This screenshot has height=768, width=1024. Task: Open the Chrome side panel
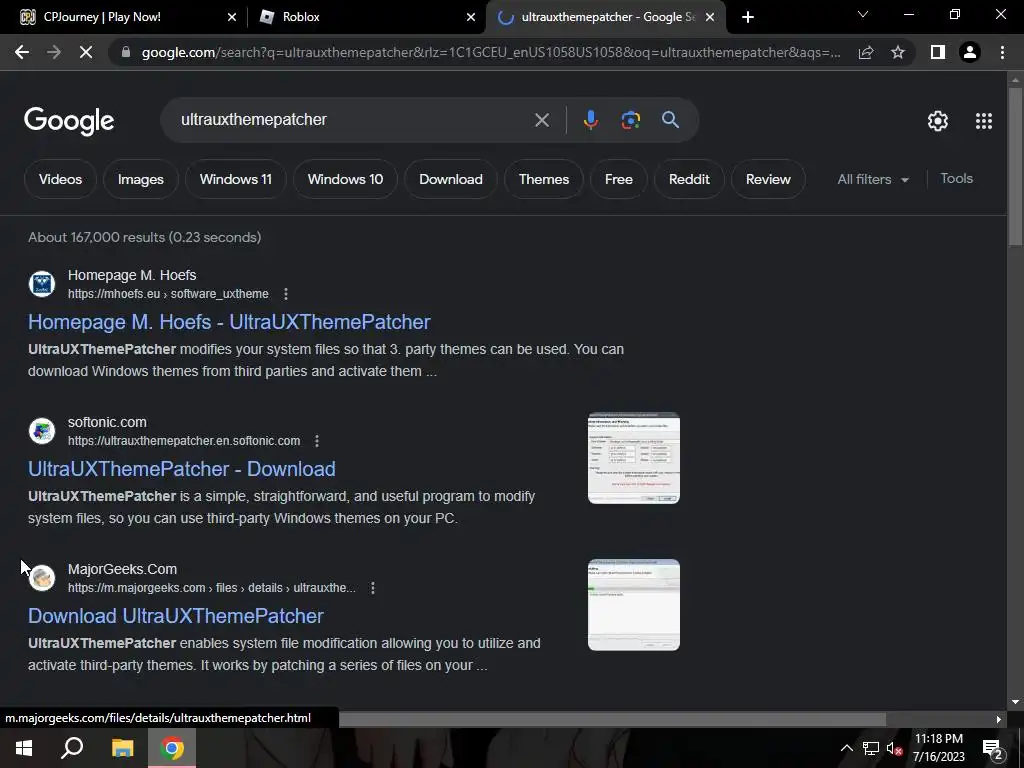coord(938,52)
